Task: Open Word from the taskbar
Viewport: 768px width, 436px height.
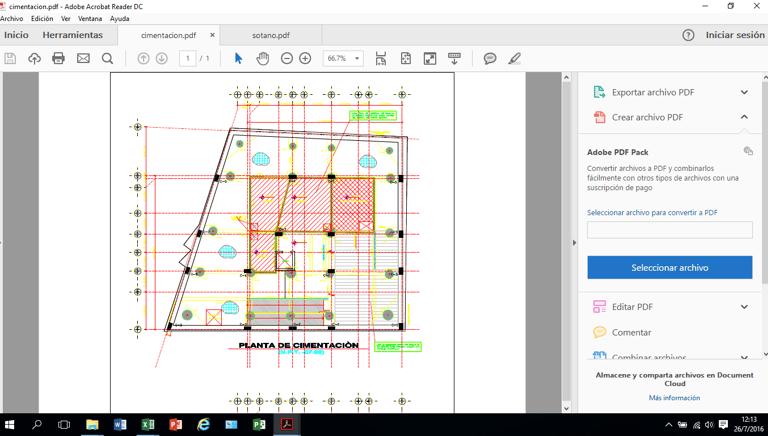Action: click(x=120, y=425)
